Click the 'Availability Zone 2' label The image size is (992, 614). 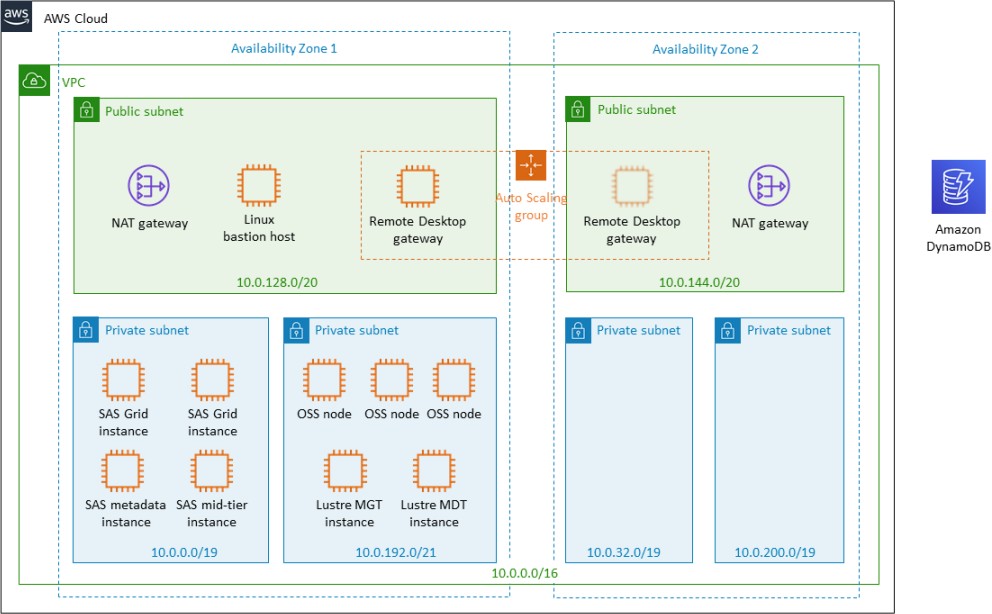pyautogui.click(x=705, y=49)
